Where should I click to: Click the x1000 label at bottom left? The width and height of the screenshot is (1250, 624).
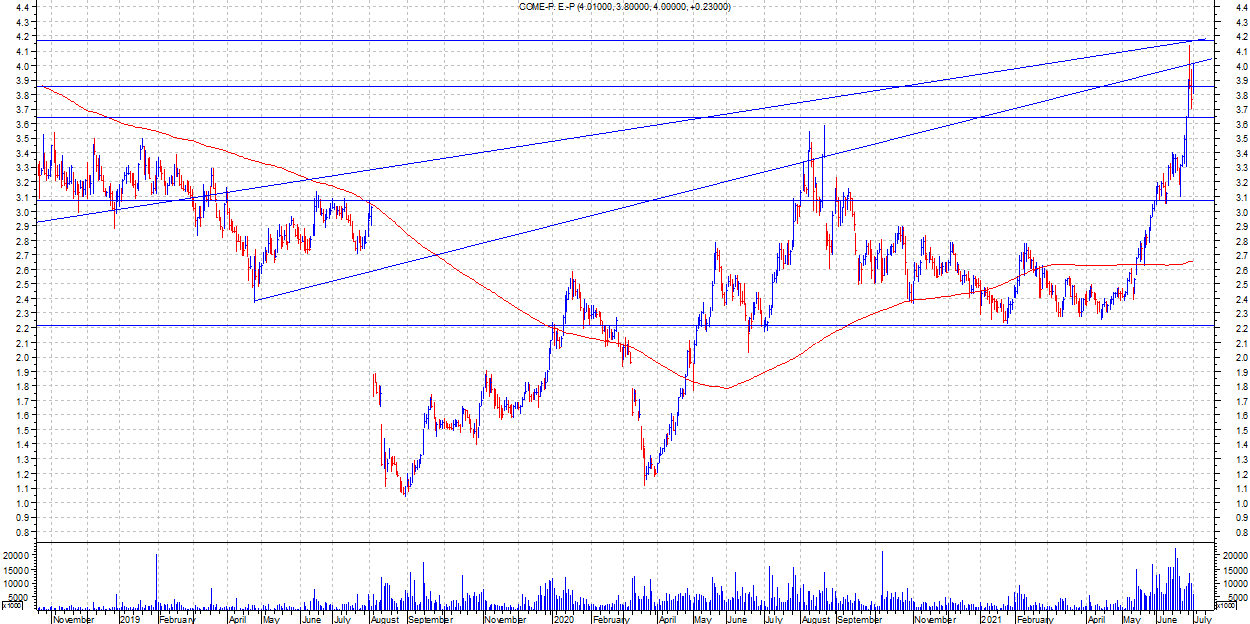tap(12, 606)
